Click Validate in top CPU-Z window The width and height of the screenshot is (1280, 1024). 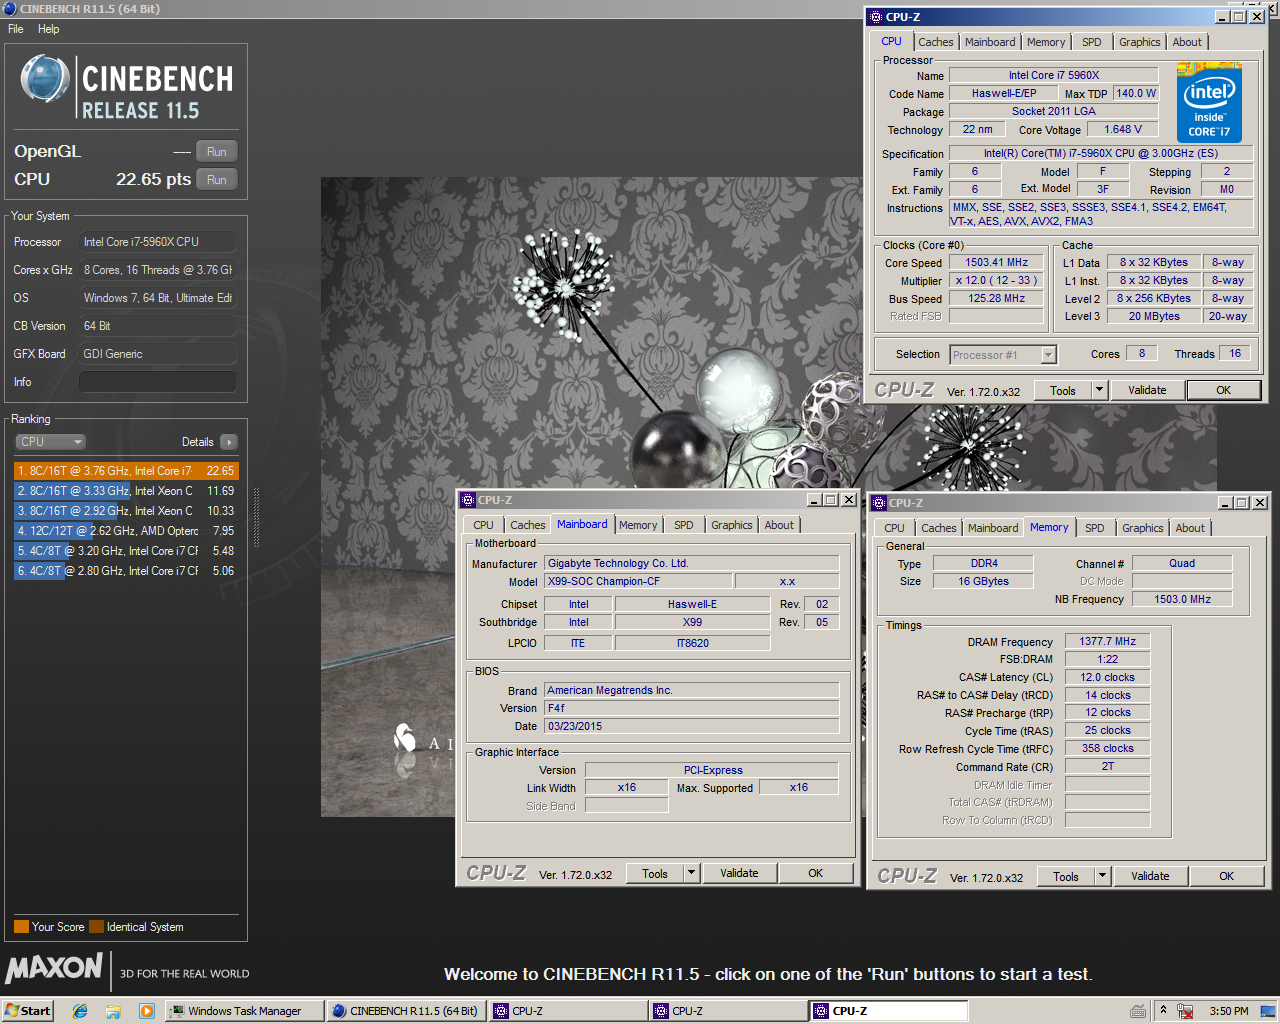click(1147, 391)
